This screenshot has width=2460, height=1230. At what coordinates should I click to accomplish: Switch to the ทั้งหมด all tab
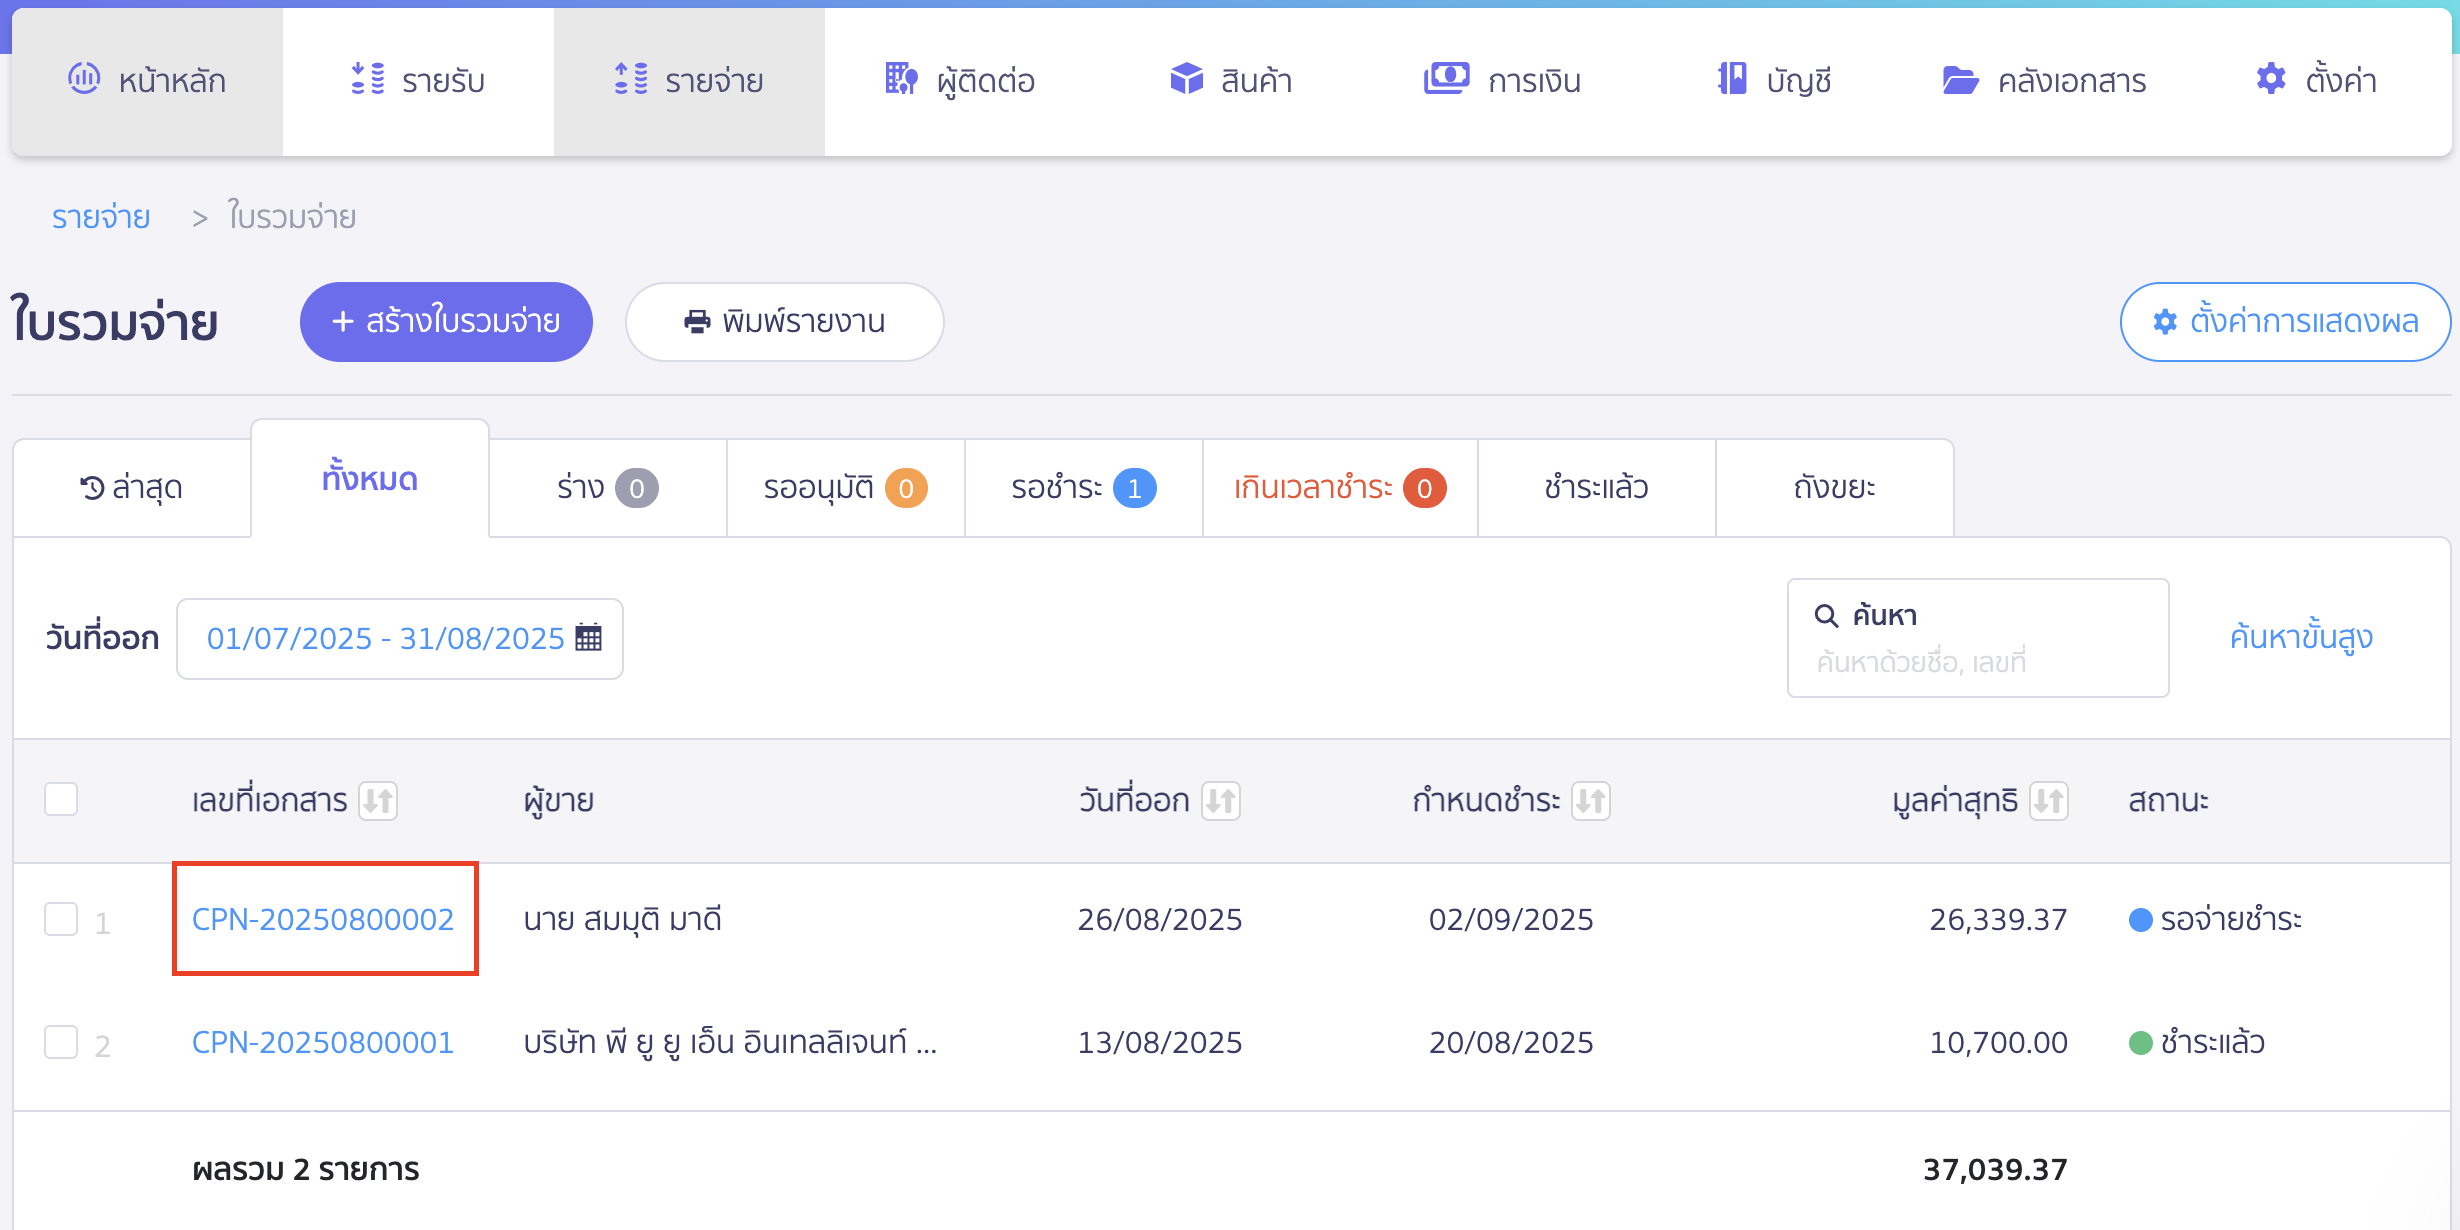[x=370, y=479]
